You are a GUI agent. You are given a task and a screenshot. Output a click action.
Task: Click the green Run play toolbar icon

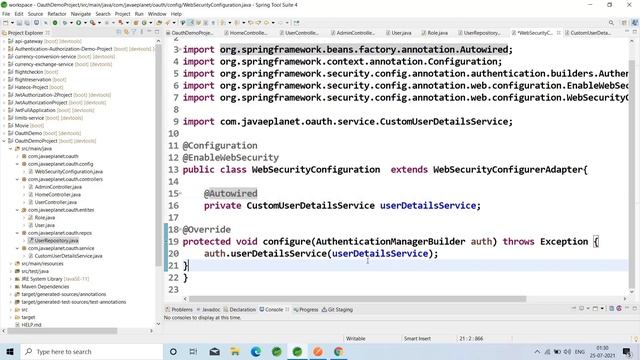click(x=78, y=23)
